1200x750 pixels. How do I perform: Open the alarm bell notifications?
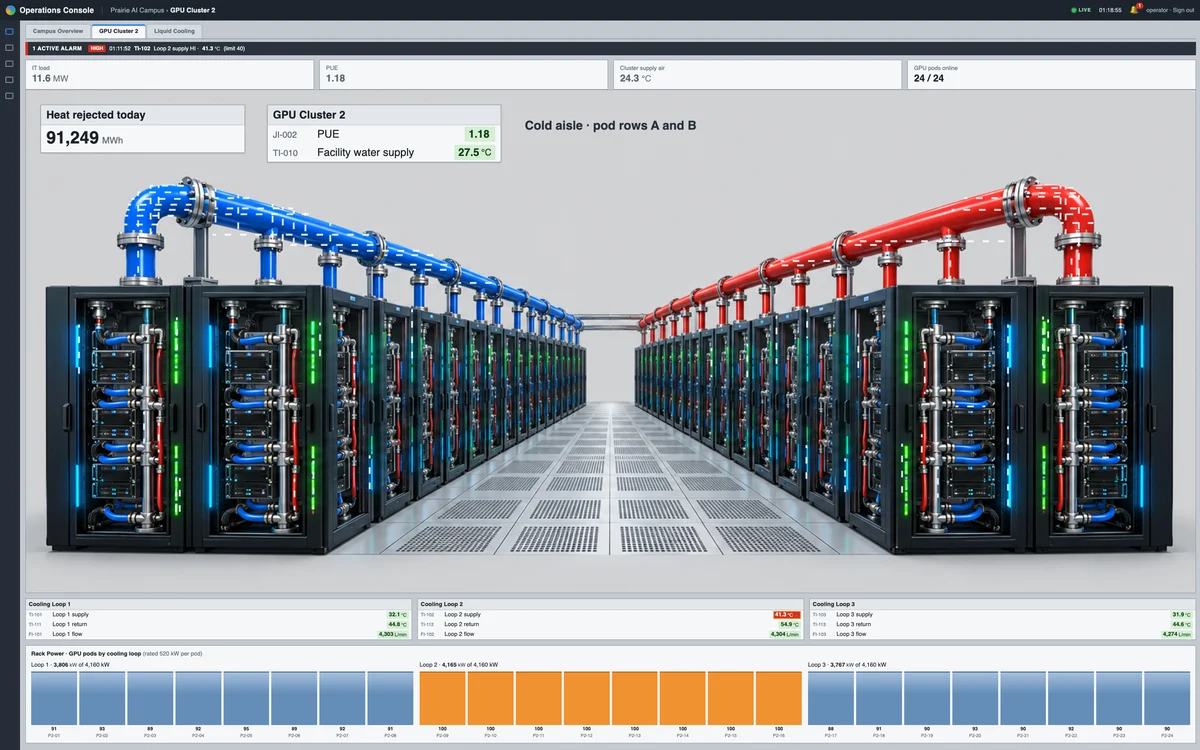tap(1134, 9)
